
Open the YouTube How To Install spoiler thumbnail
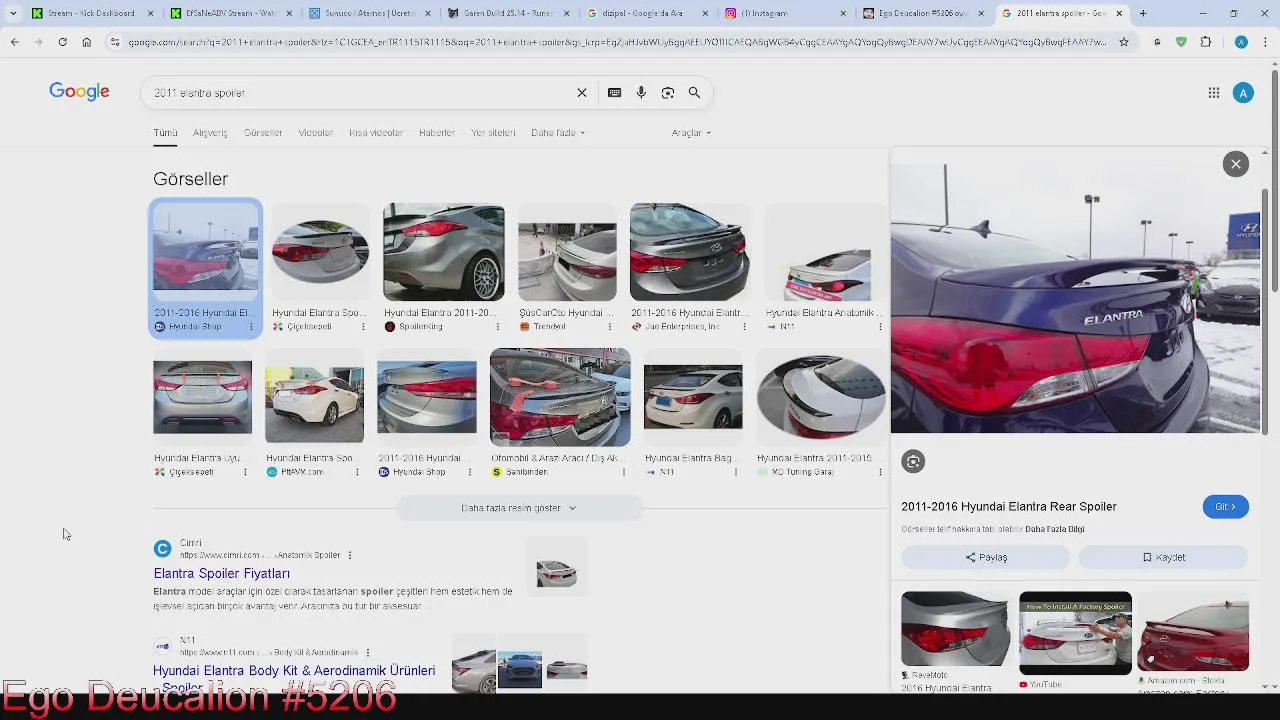[1075, 633]
